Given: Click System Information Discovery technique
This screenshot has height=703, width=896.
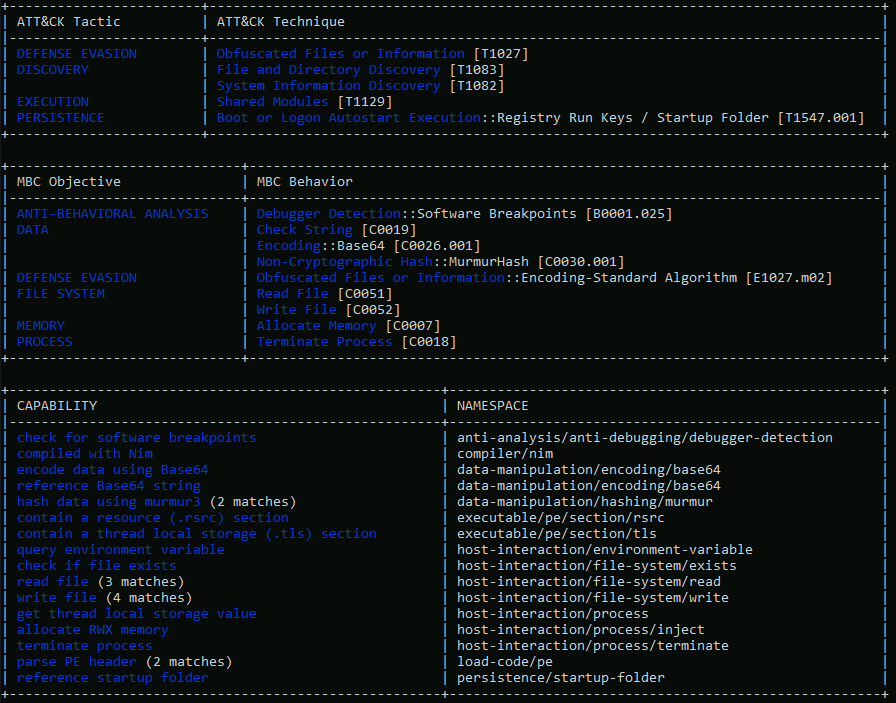Looking at the screenshot, I should pyautogui.click(x=329, y=86).
